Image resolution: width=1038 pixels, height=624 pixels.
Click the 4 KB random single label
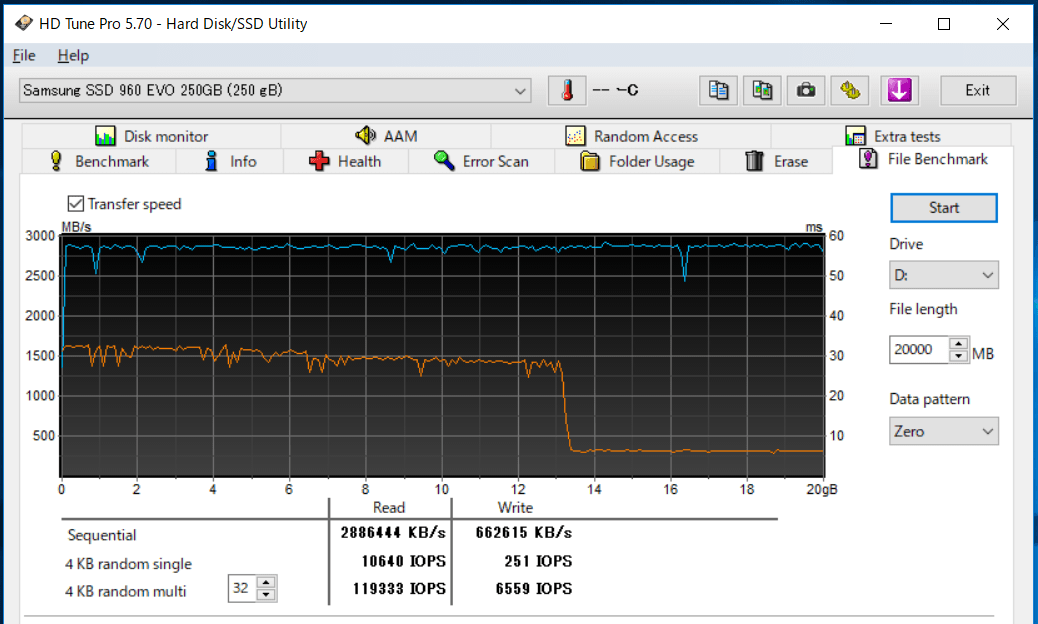[128, 564]
